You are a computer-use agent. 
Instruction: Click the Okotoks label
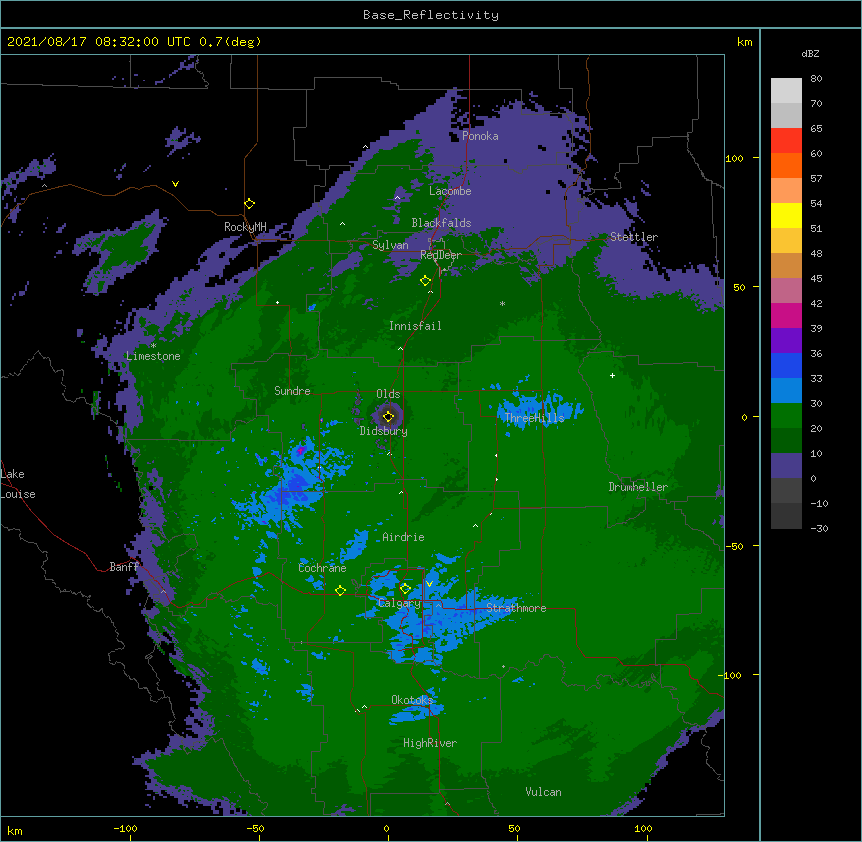pyautogui.click(x=412, y=700)
